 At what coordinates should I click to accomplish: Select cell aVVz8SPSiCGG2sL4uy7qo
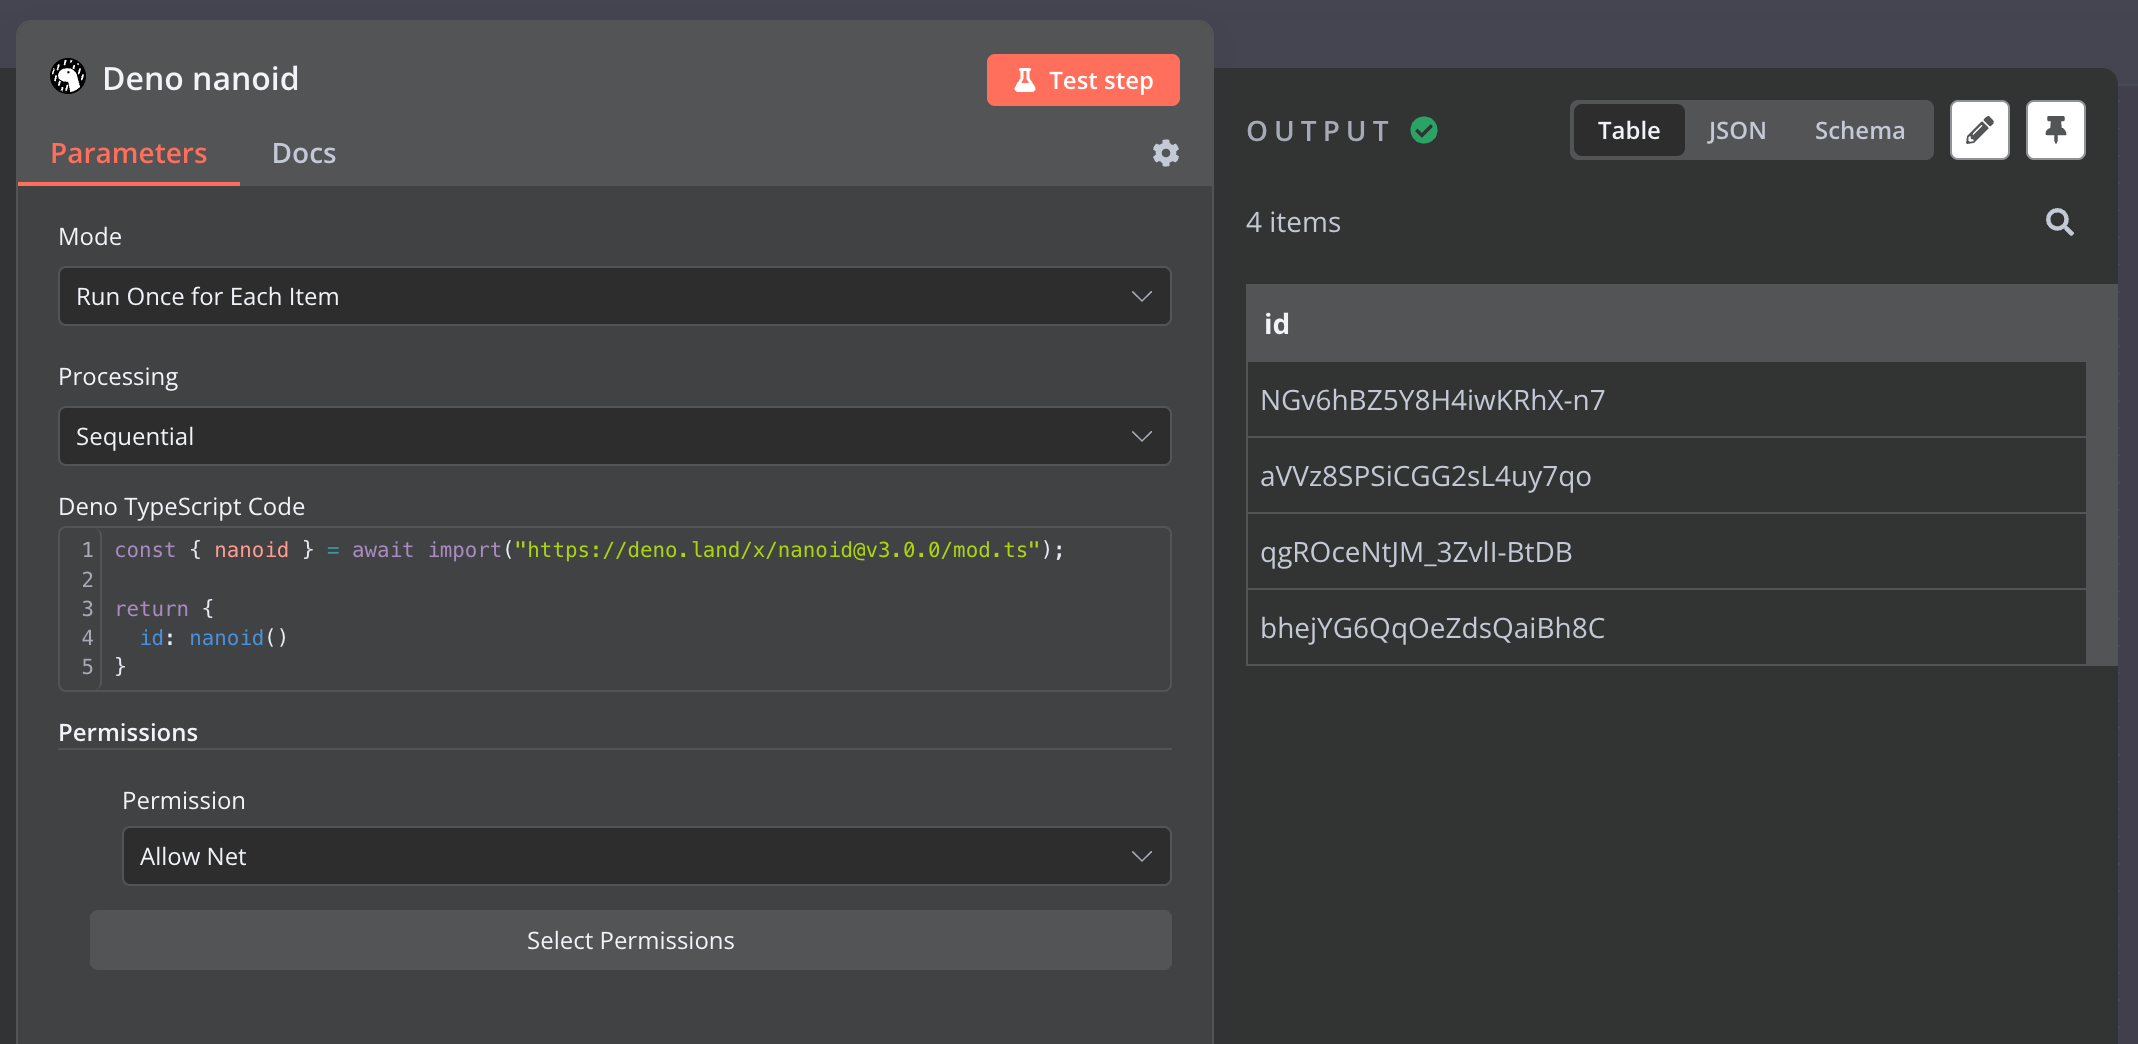[1666, 476]
